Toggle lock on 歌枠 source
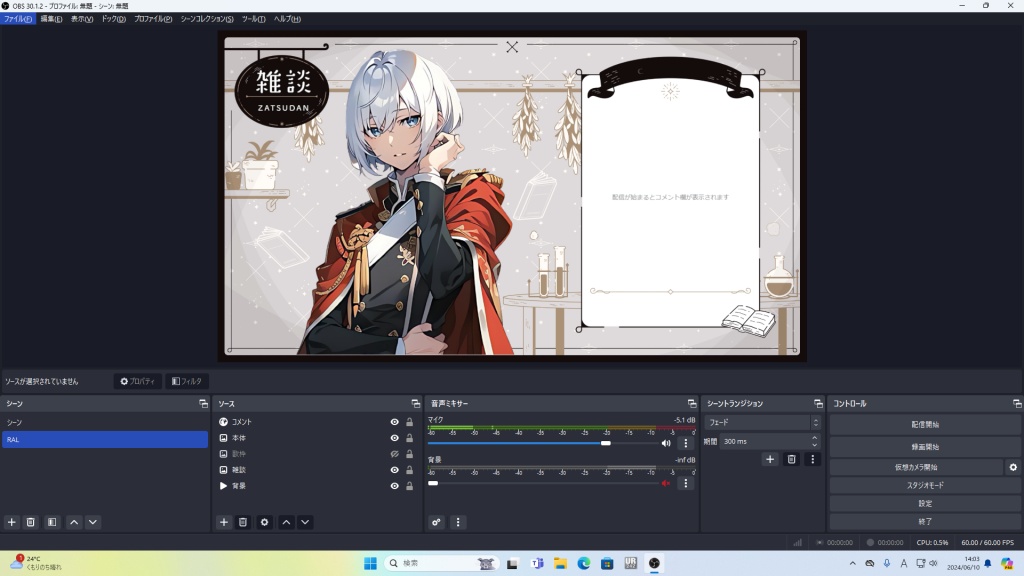The height and width of the screenshot is (576, 1024). coord(409,454)
